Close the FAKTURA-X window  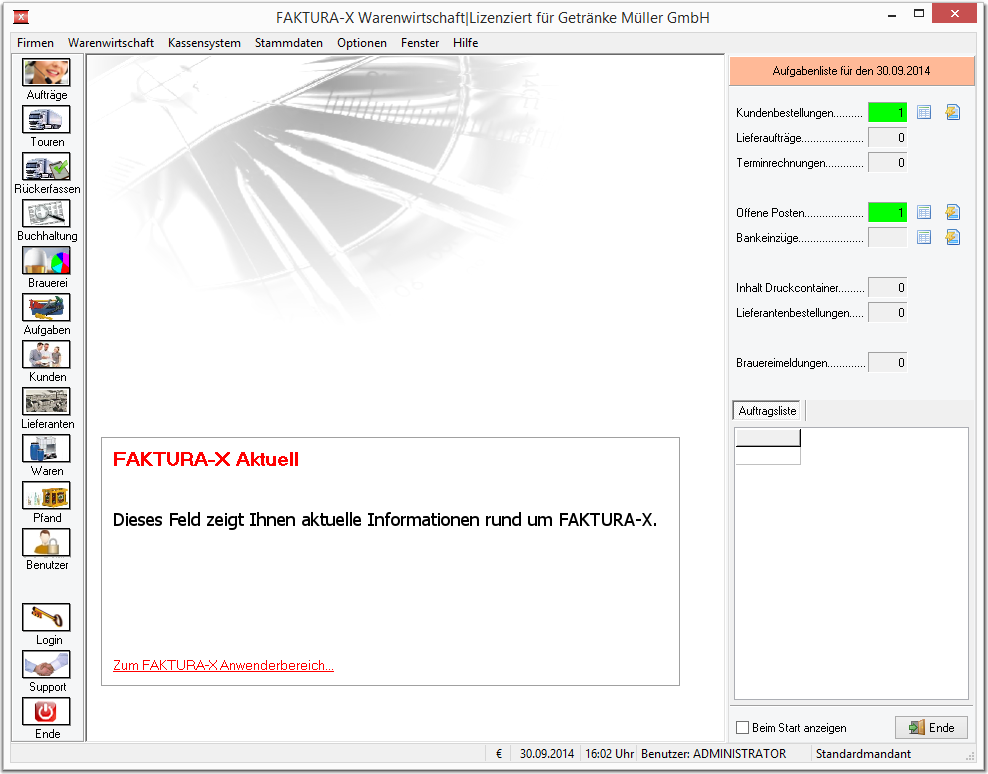point(955,14)
